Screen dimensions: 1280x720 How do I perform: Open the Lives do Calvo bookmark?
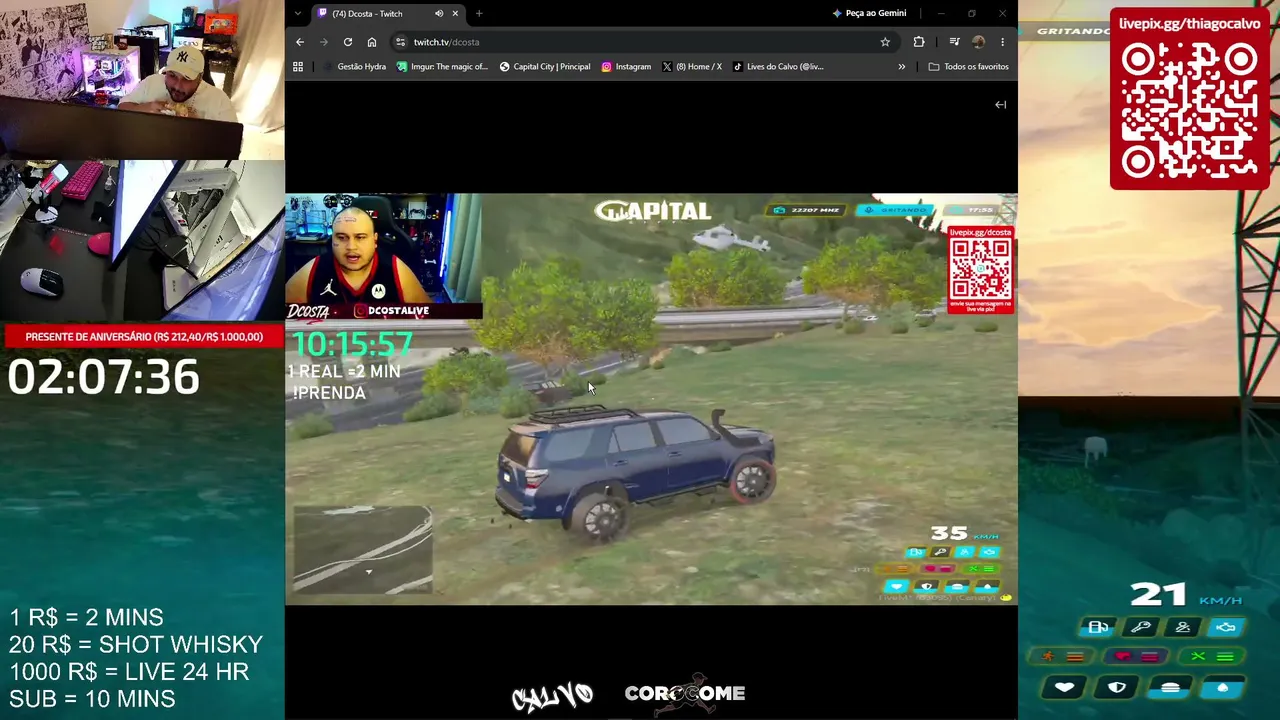(778, 67)
